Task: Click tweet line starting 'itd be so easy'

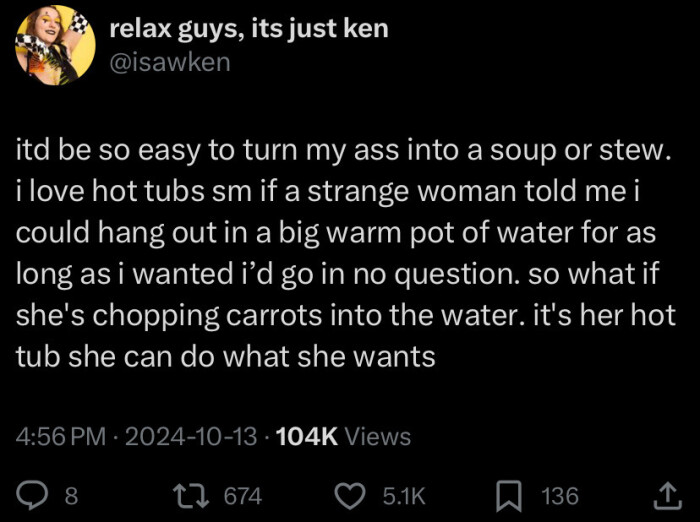Action: click(x=344, y=150)
